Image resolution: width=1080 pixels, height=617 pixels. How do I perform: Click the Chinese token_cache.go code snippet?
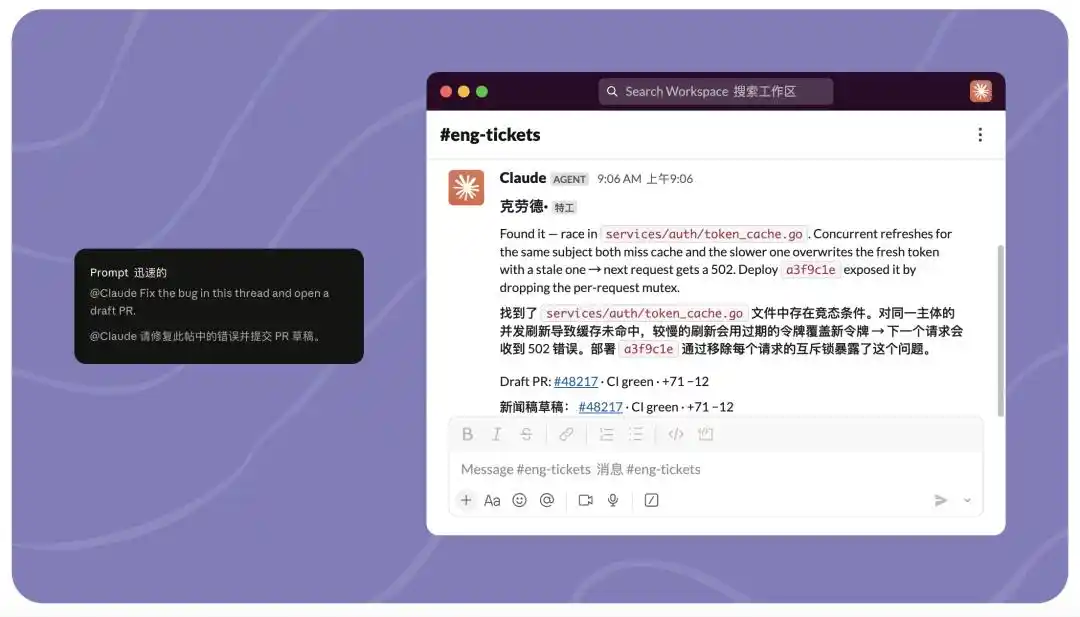pyautogui.click(x=645, y=313)
